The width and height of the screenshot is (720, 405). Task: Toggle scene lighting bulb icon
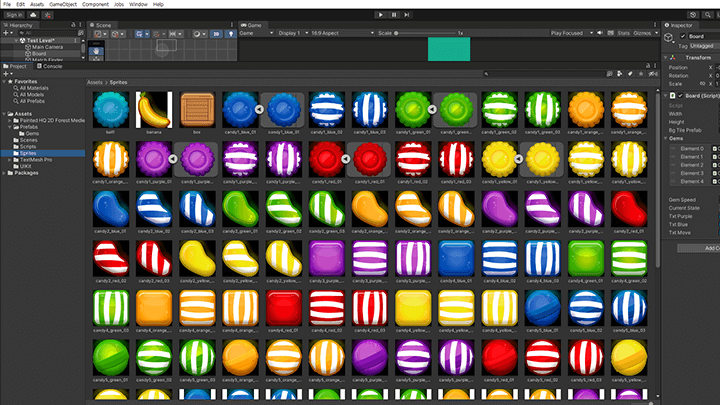231,34
